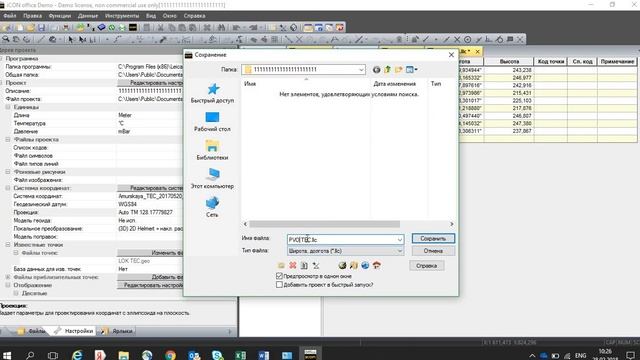This screenshot has height=360, width=640.
Task: Open the view menu icon in save dialog
Action: coord(411,70)
